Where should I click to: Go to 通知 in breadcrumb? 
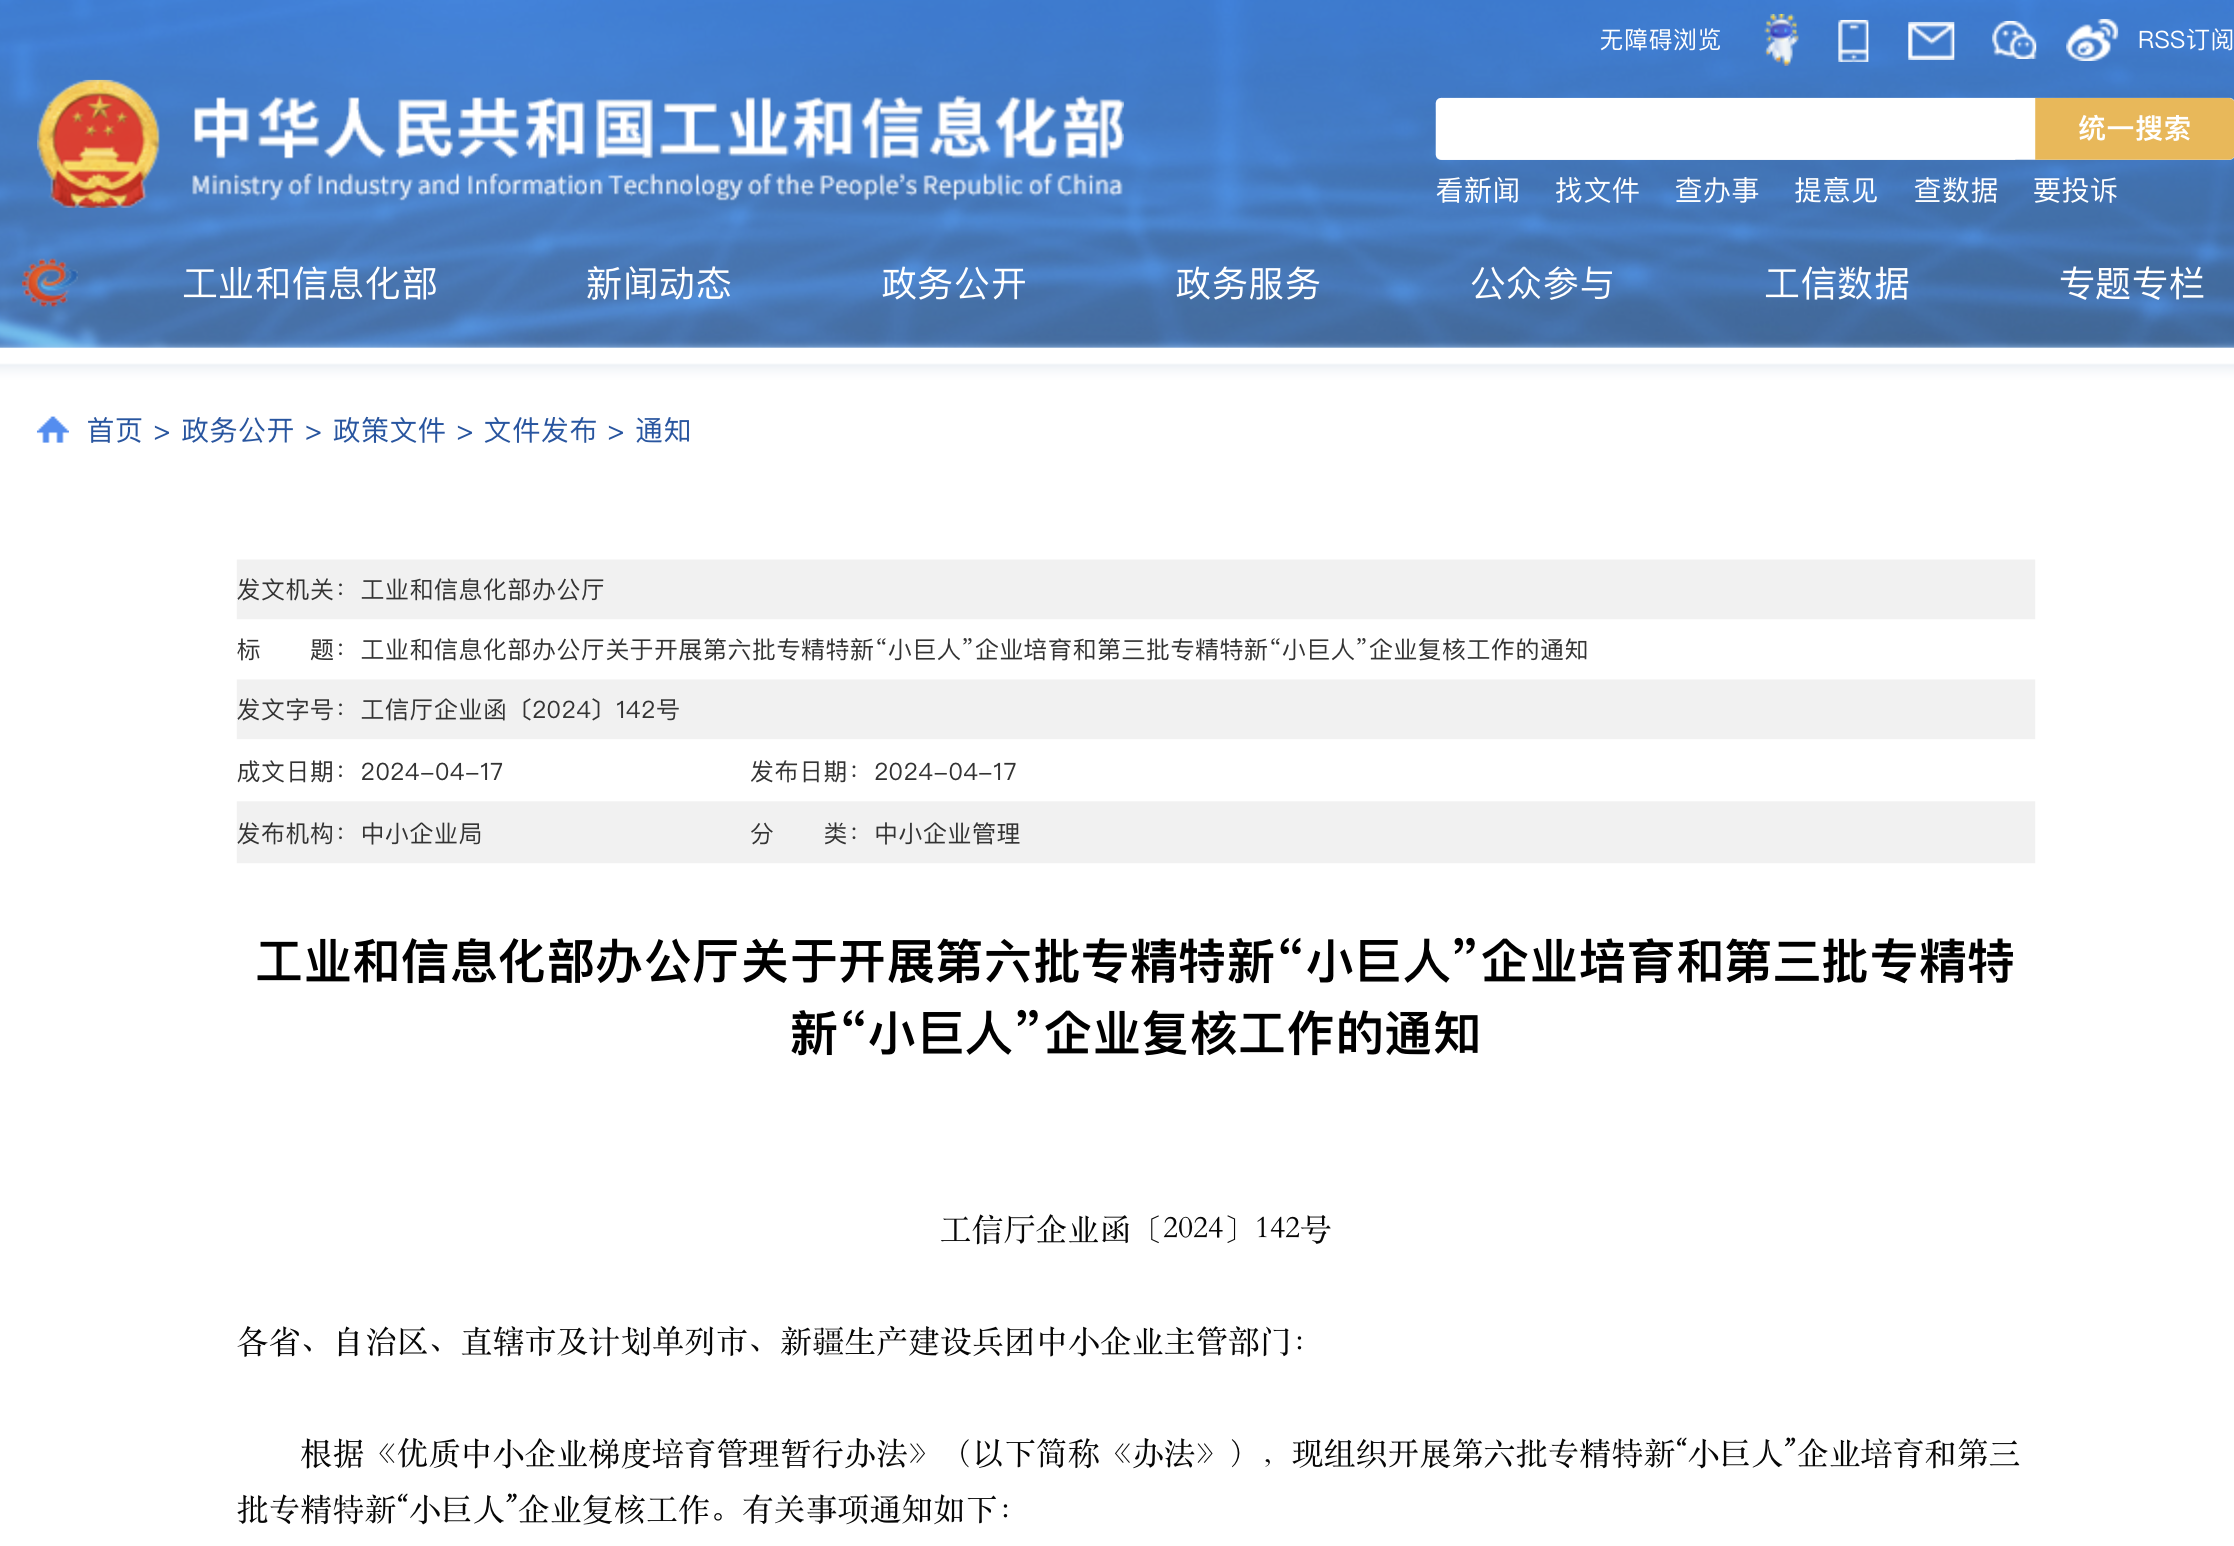663,431
